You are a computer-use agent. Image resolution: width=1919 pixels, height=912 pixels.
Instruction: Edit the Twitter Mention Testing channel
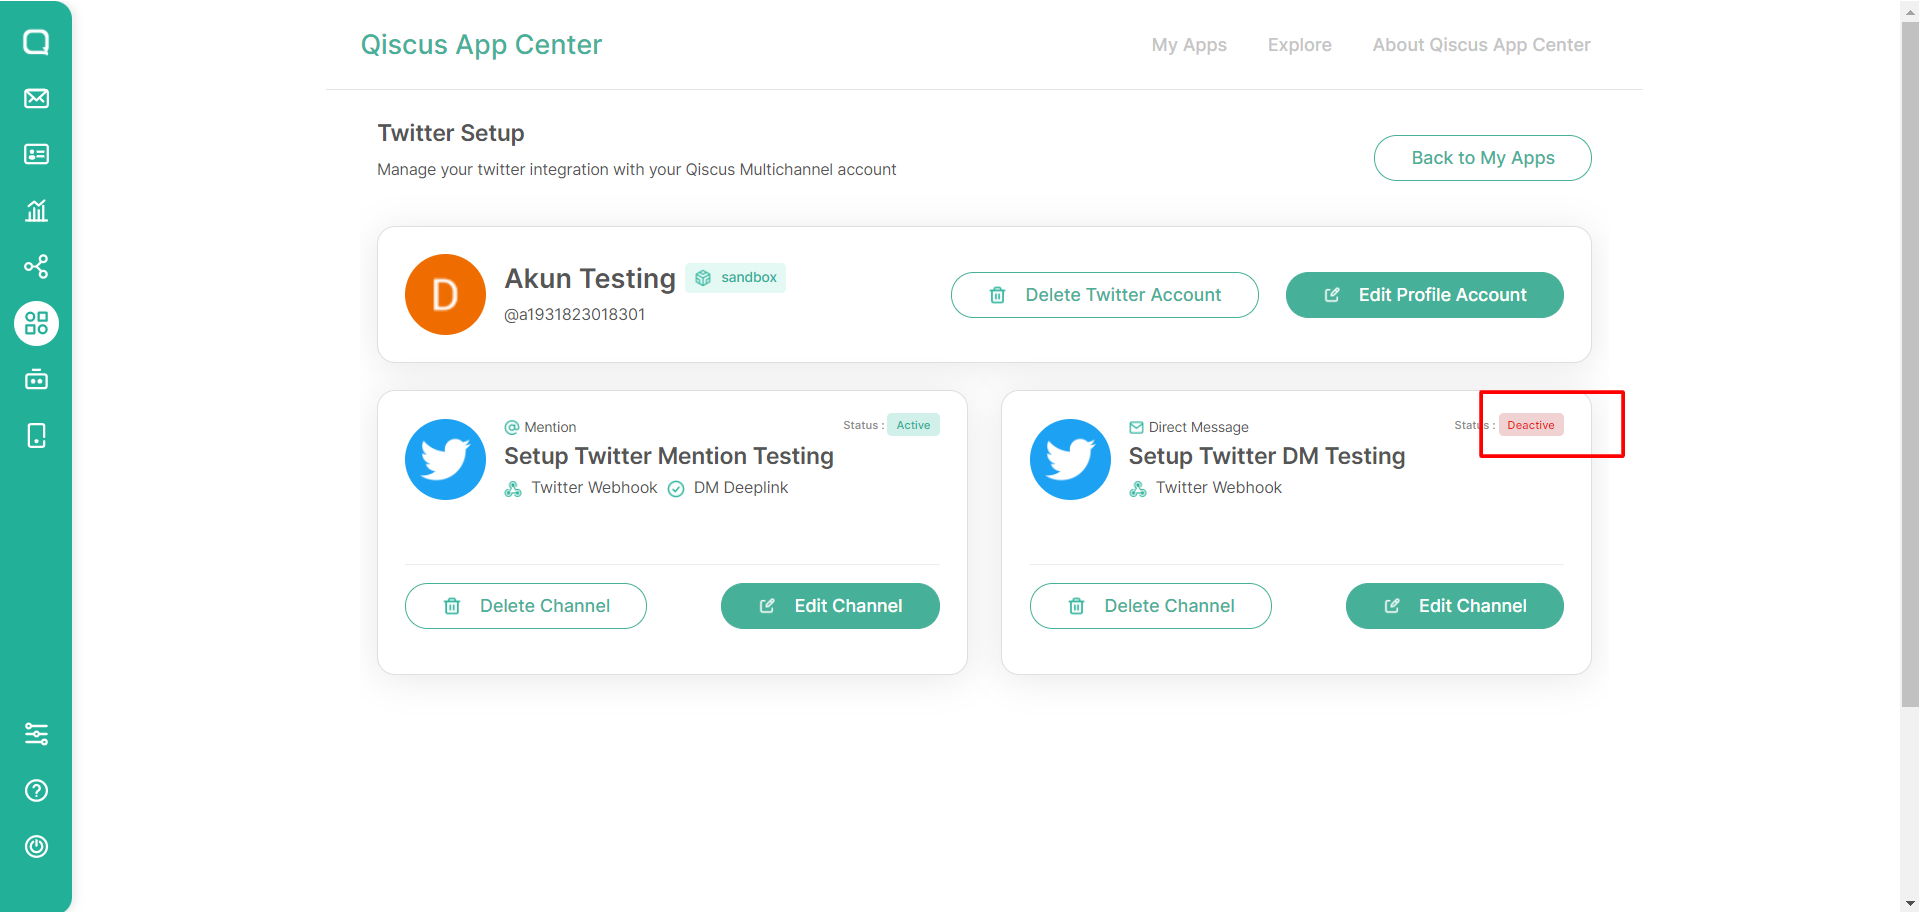click(830, 606)
